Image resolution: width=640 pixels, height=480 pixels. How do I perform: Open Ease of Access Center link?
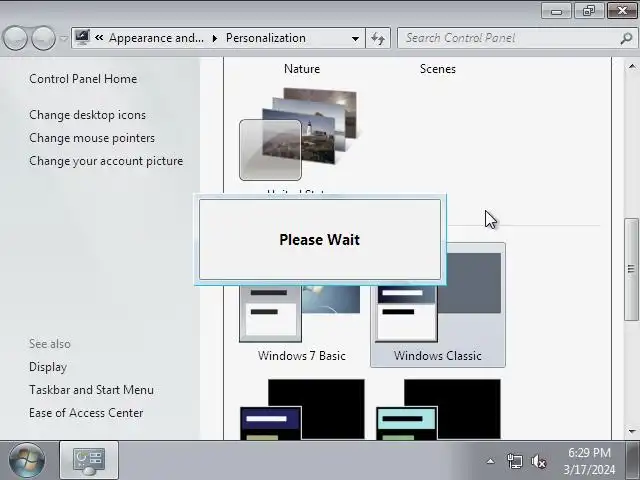click(x=86, y=413)
